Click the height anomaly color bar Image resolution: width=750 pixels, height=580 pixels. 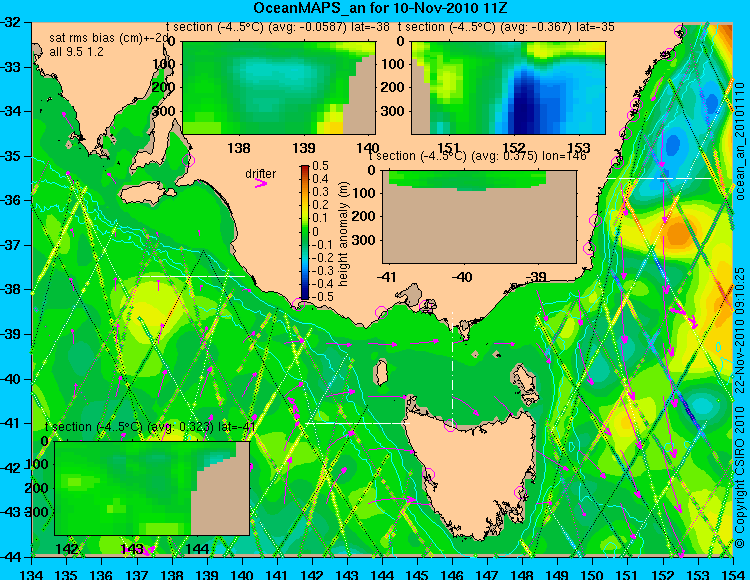(305, 233)
